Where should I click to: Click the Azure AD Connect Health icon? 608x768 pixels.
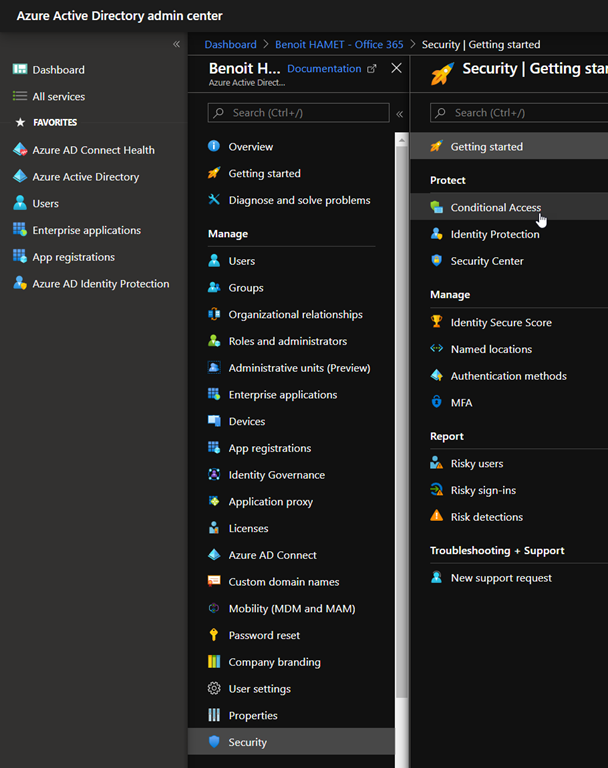[x=19, y=150]
